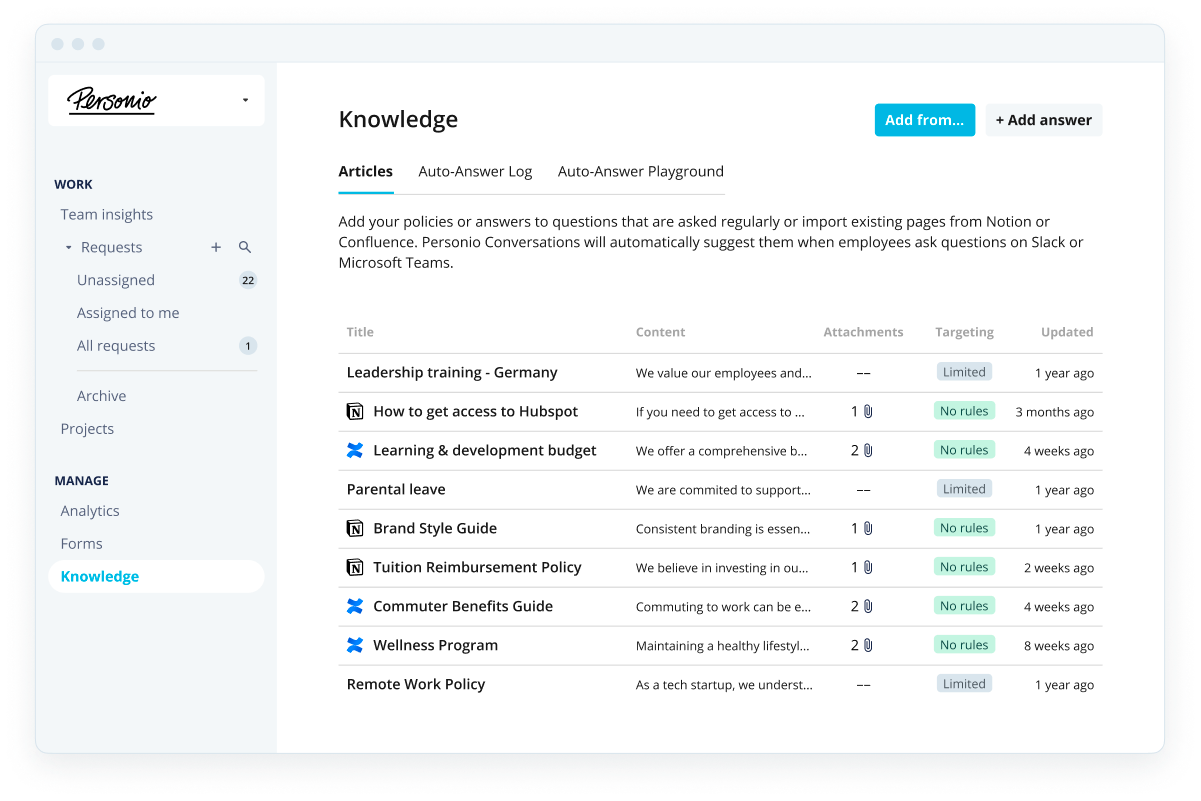This screenshot has height=801, width=1201.
Task: Open the Personio workspace dropdown arrow
Action: click(x=245, y=100)
